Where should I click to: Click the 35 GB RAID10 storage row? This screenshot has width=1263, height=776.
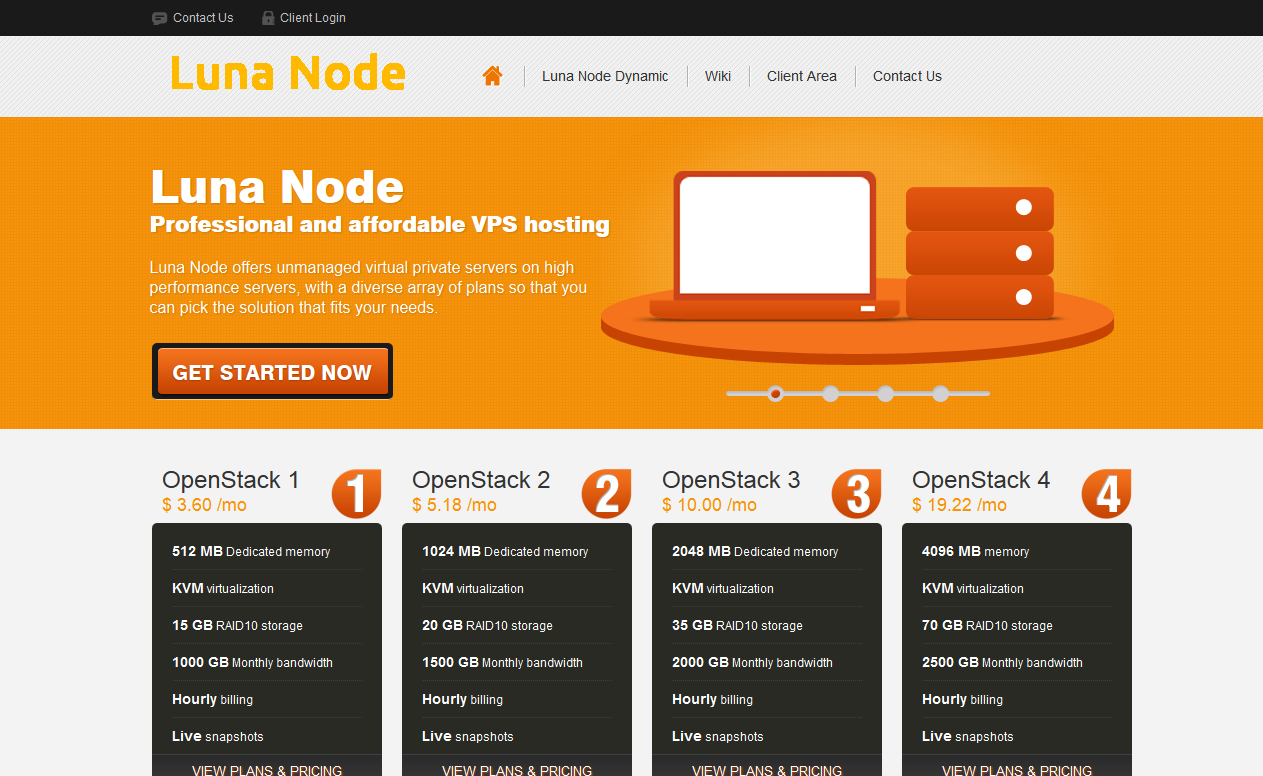tap(767, 625)
